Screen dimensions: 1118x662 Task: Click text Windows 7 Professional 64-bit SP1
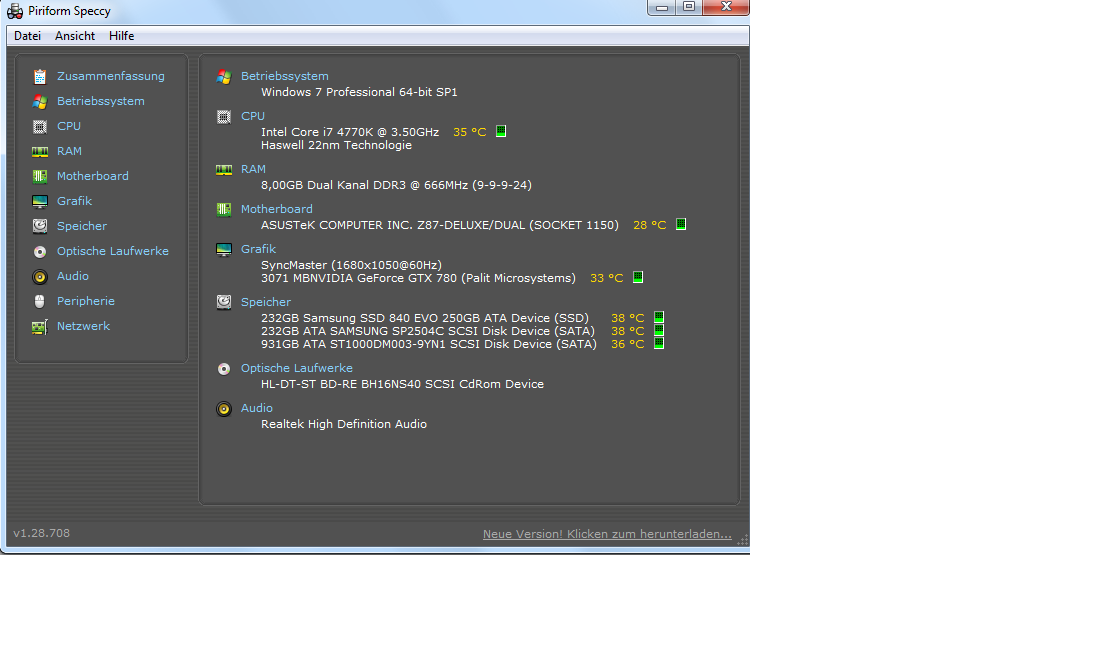click(x=359, y=92)
